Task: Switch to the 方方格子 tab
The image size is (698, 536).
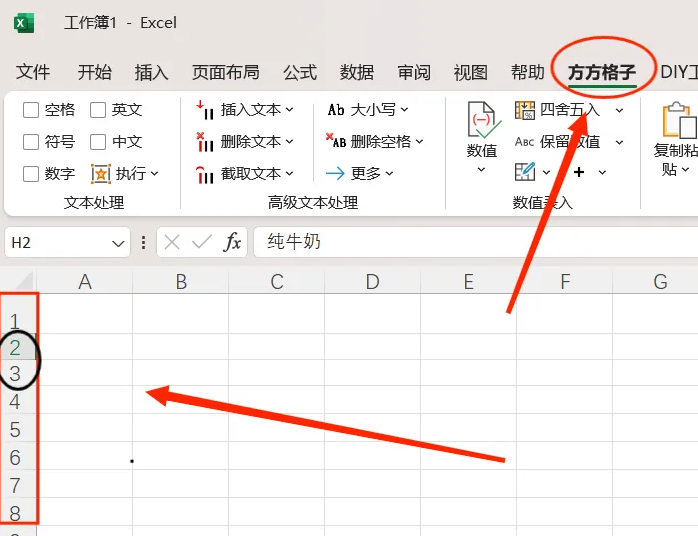Action: pyautogui.click(x=602, y=72)
